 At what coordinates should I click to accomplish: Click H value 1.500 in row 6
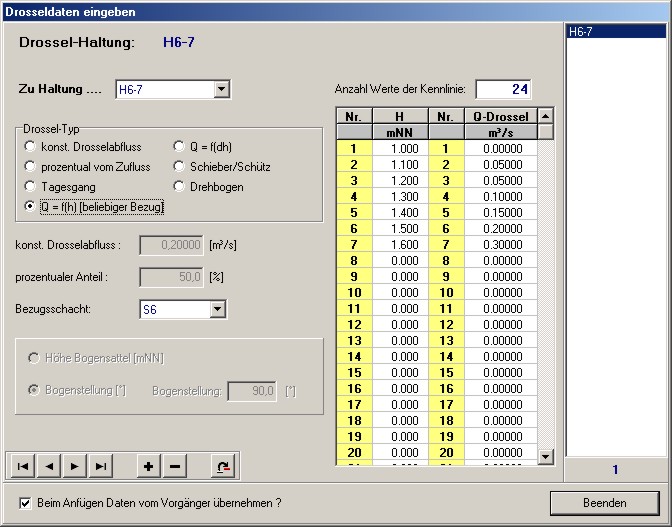[400, 228]
